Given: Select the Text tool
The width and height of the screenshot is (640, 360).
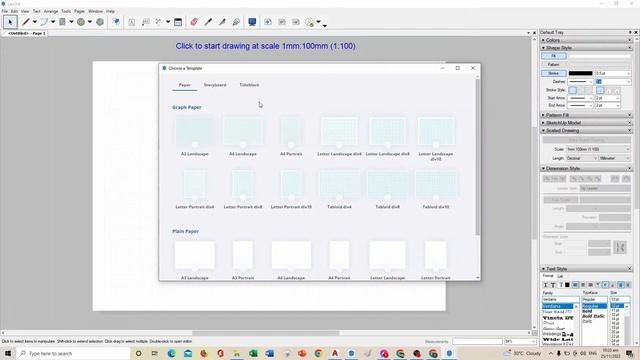Looking at the screenshot, I should [x=132, y=22].
